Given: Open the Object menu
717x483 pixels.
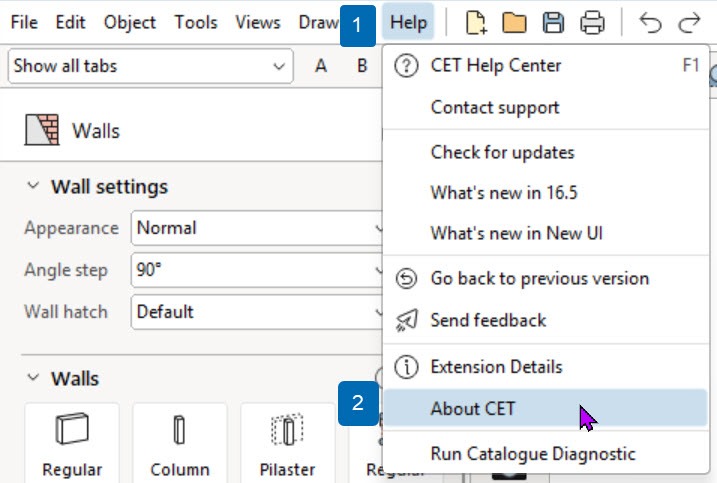Looking at the screenshot, I should (130, 22).
